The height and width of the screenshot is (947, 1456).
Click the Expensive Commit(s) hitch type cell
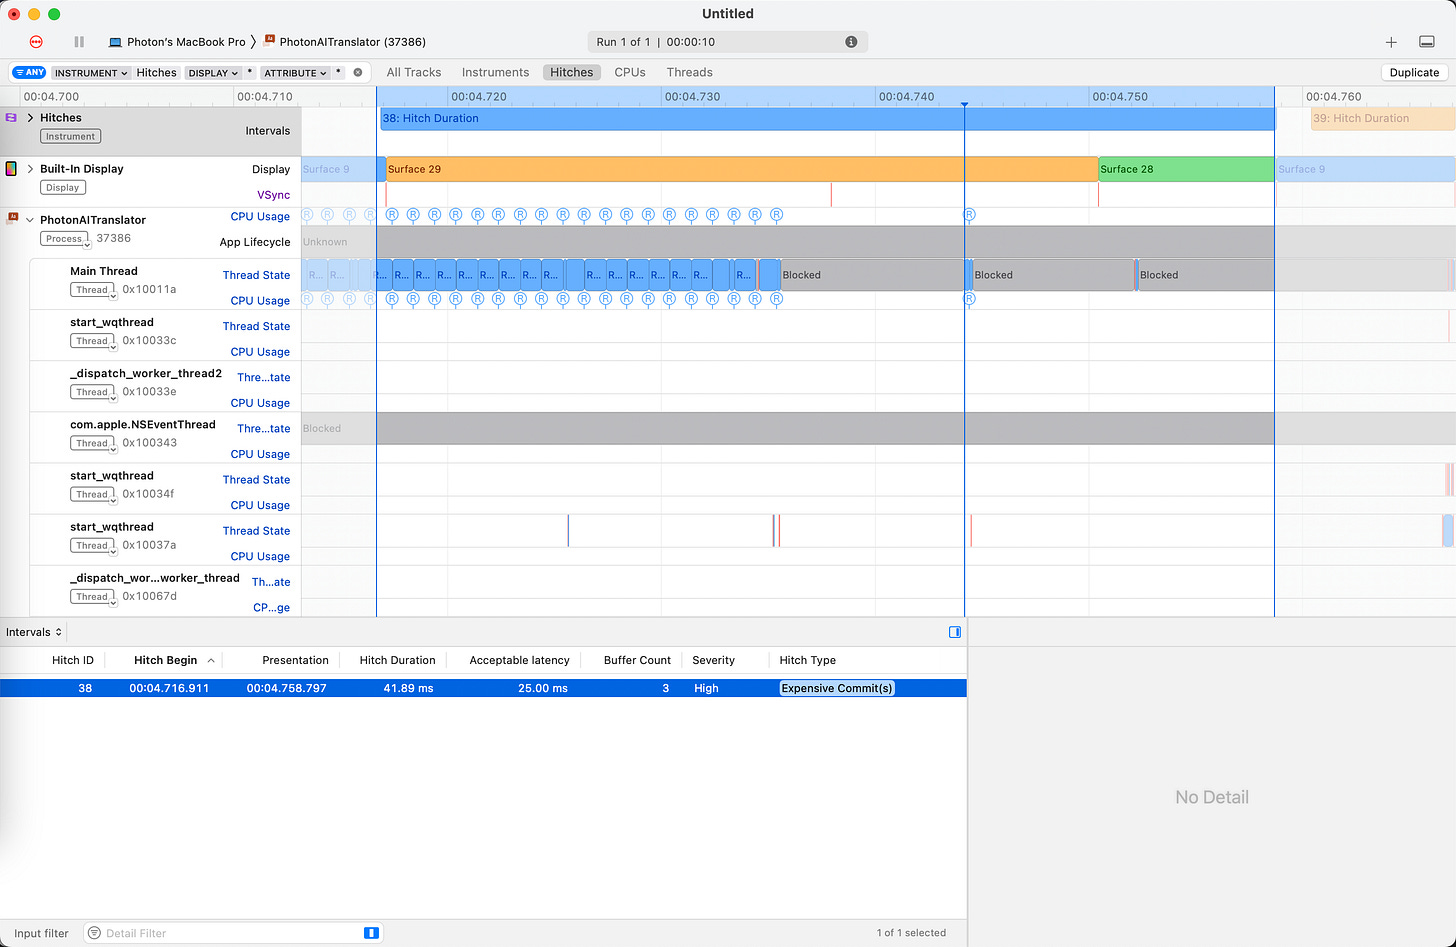tap(837, 688)
